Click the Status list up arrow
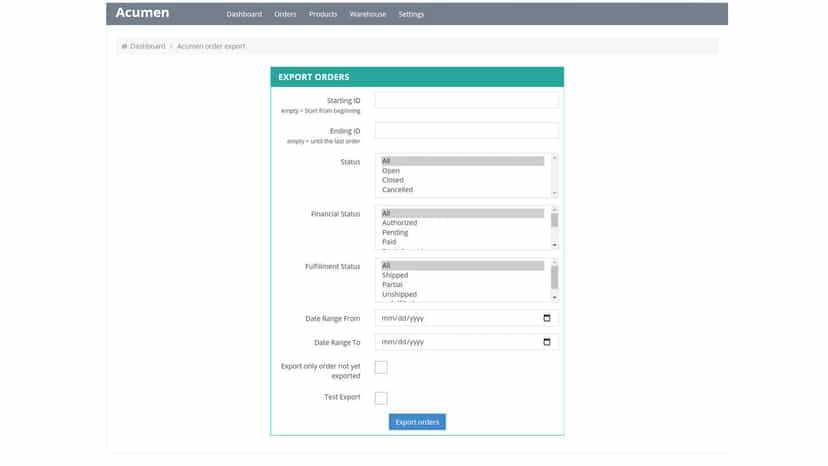The width and height of the screenshot is (828, 466). click(554, 157)
